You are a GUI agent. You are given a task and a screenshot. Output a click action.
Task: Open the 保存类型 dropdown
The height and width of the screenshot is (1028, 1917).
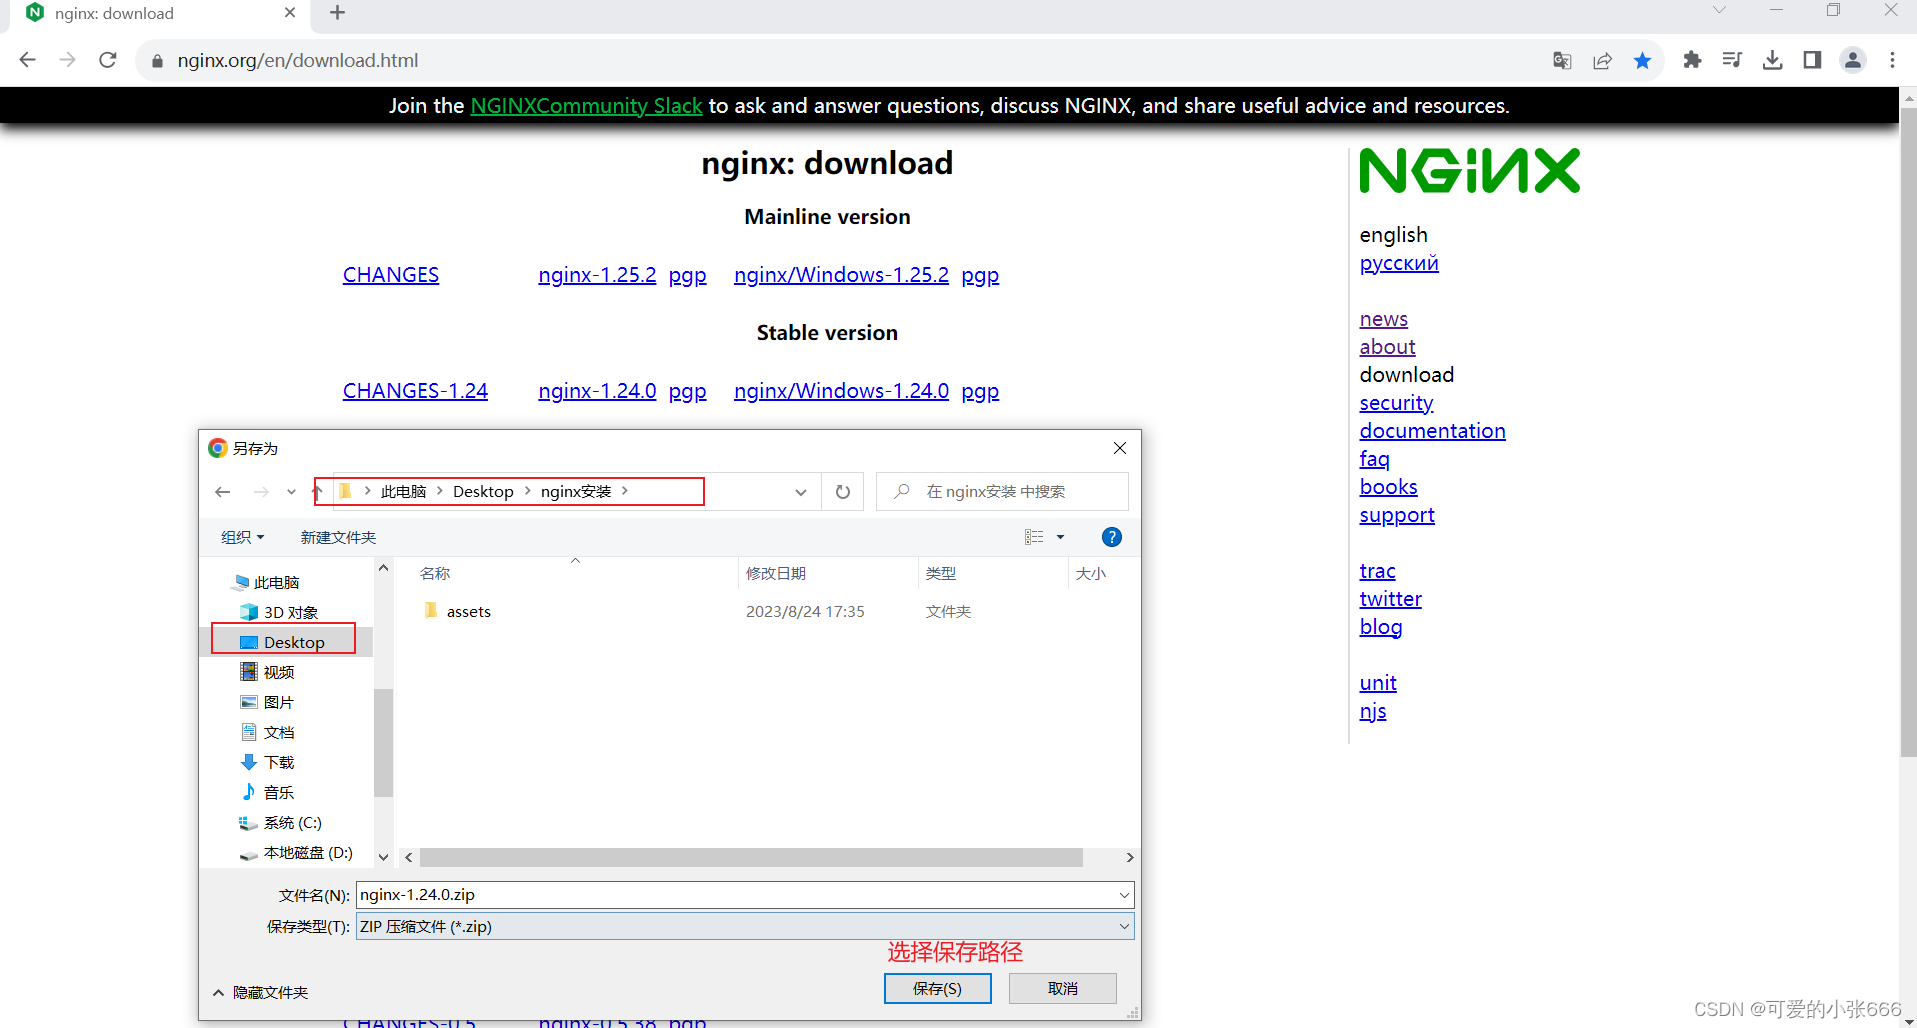click(x=745, y=926)
